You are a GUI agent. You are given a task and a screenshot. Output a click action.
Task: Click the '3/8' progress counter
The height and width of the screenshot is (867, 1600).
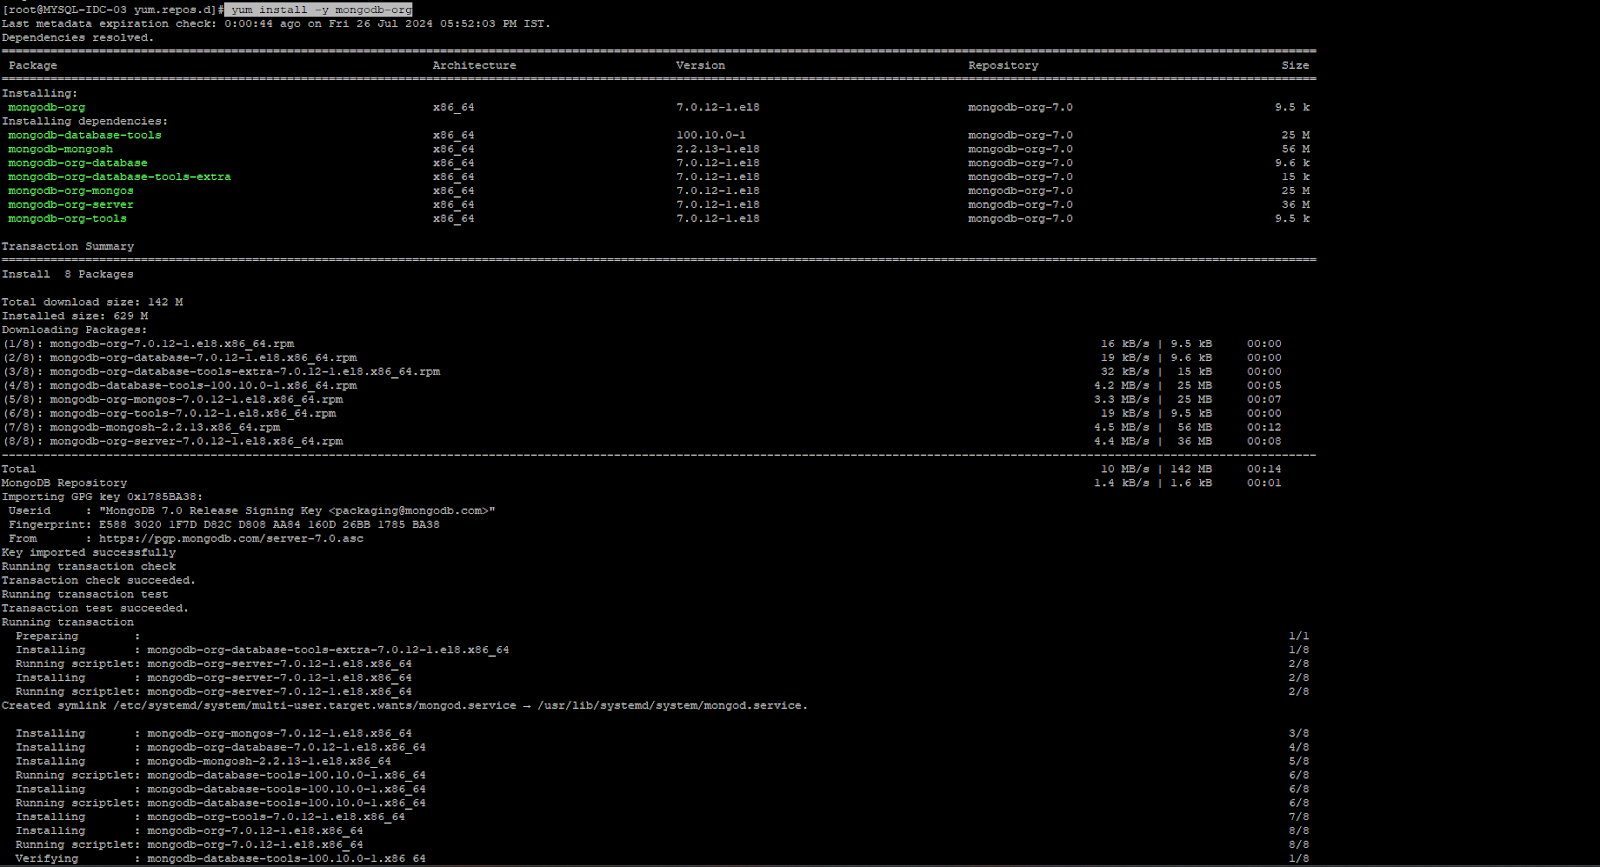[x=1299, y=734]
